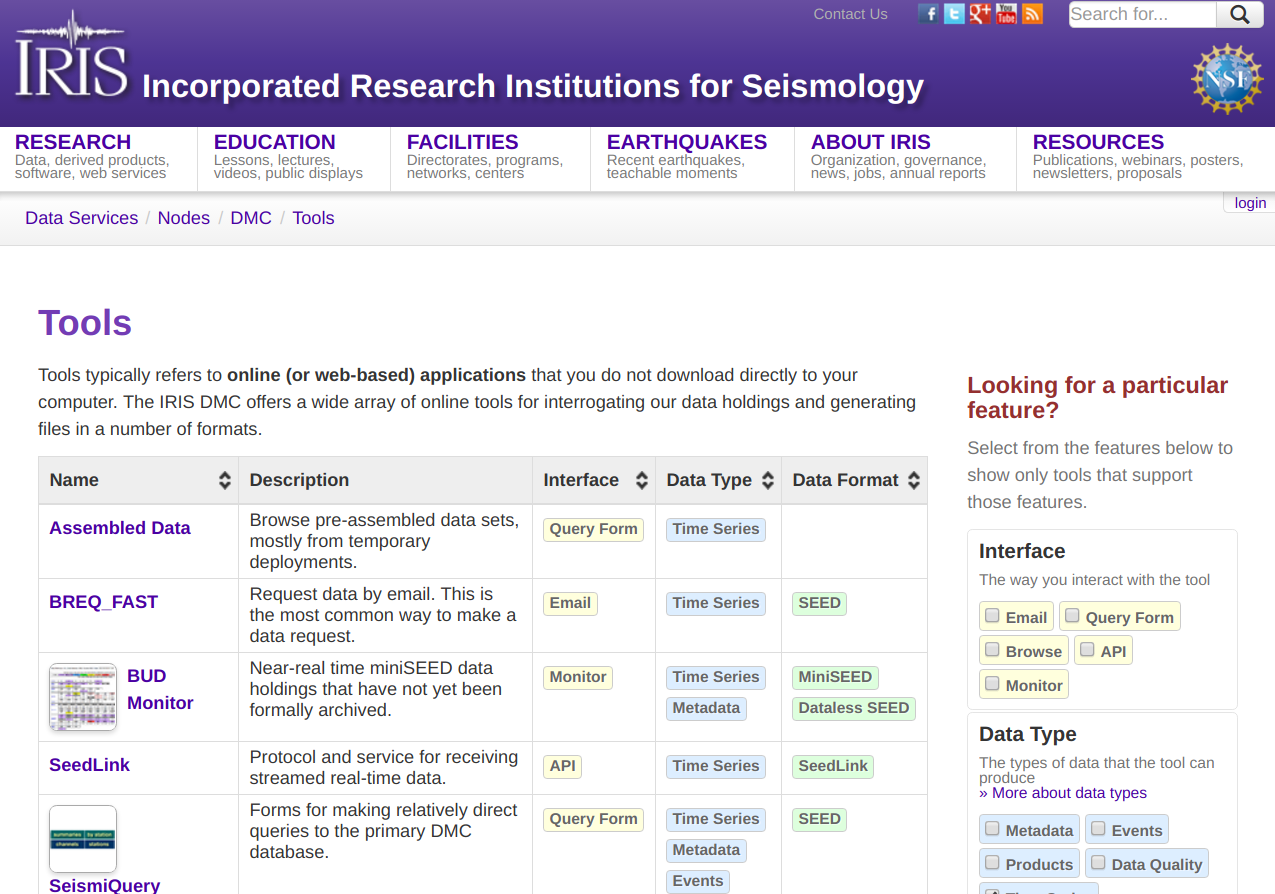The width and height of the screenshot is (1275, 894).
Task: Click into the Search for input field
Action: 1141,14
